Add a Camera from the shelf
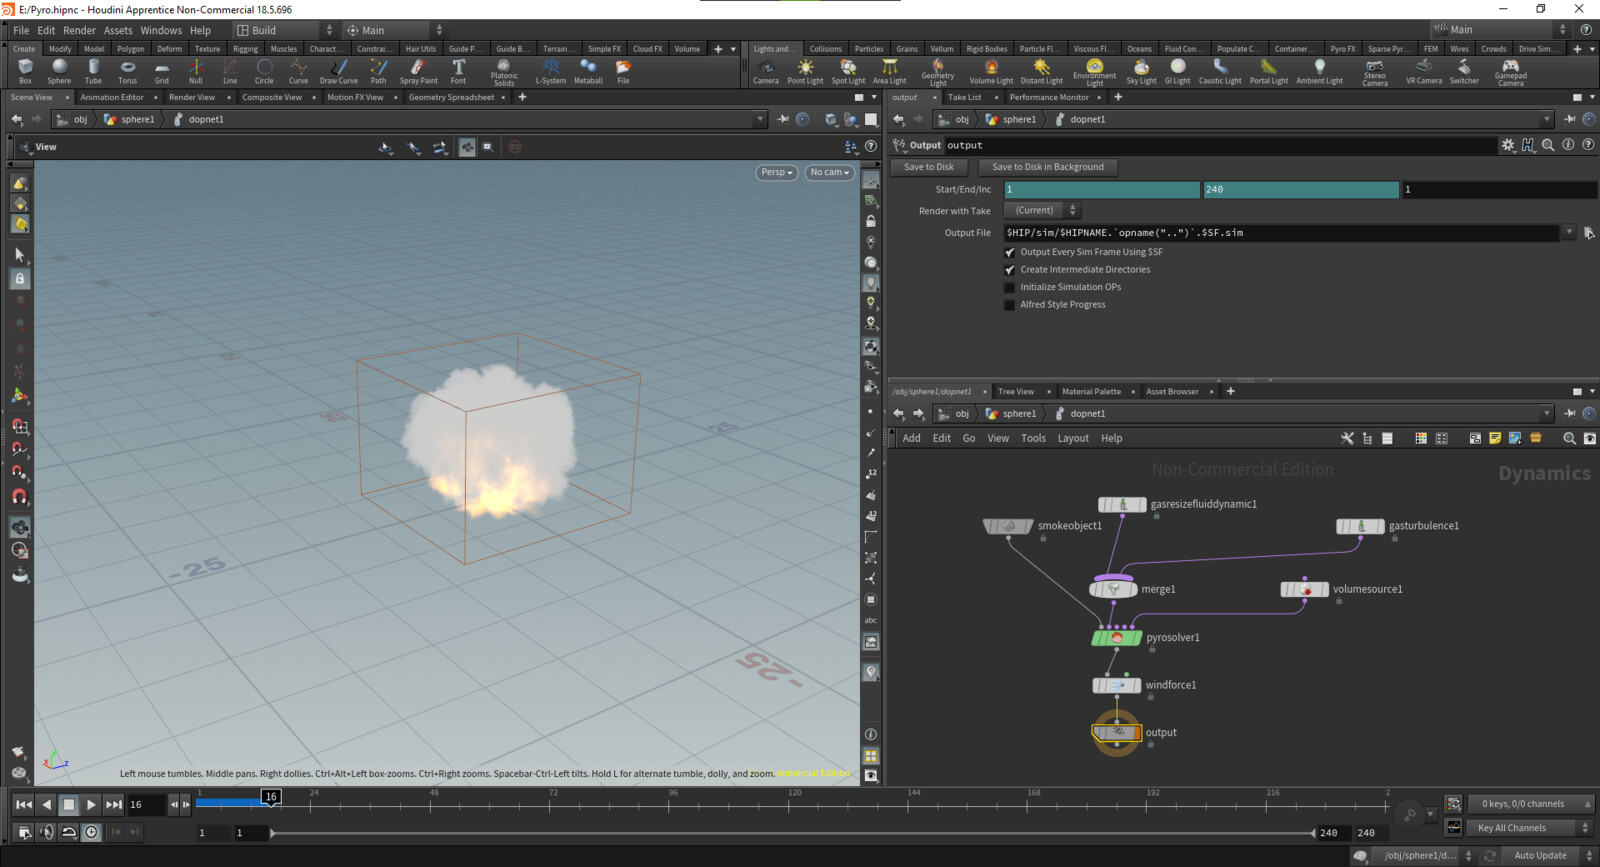 [x=766, y=71]
